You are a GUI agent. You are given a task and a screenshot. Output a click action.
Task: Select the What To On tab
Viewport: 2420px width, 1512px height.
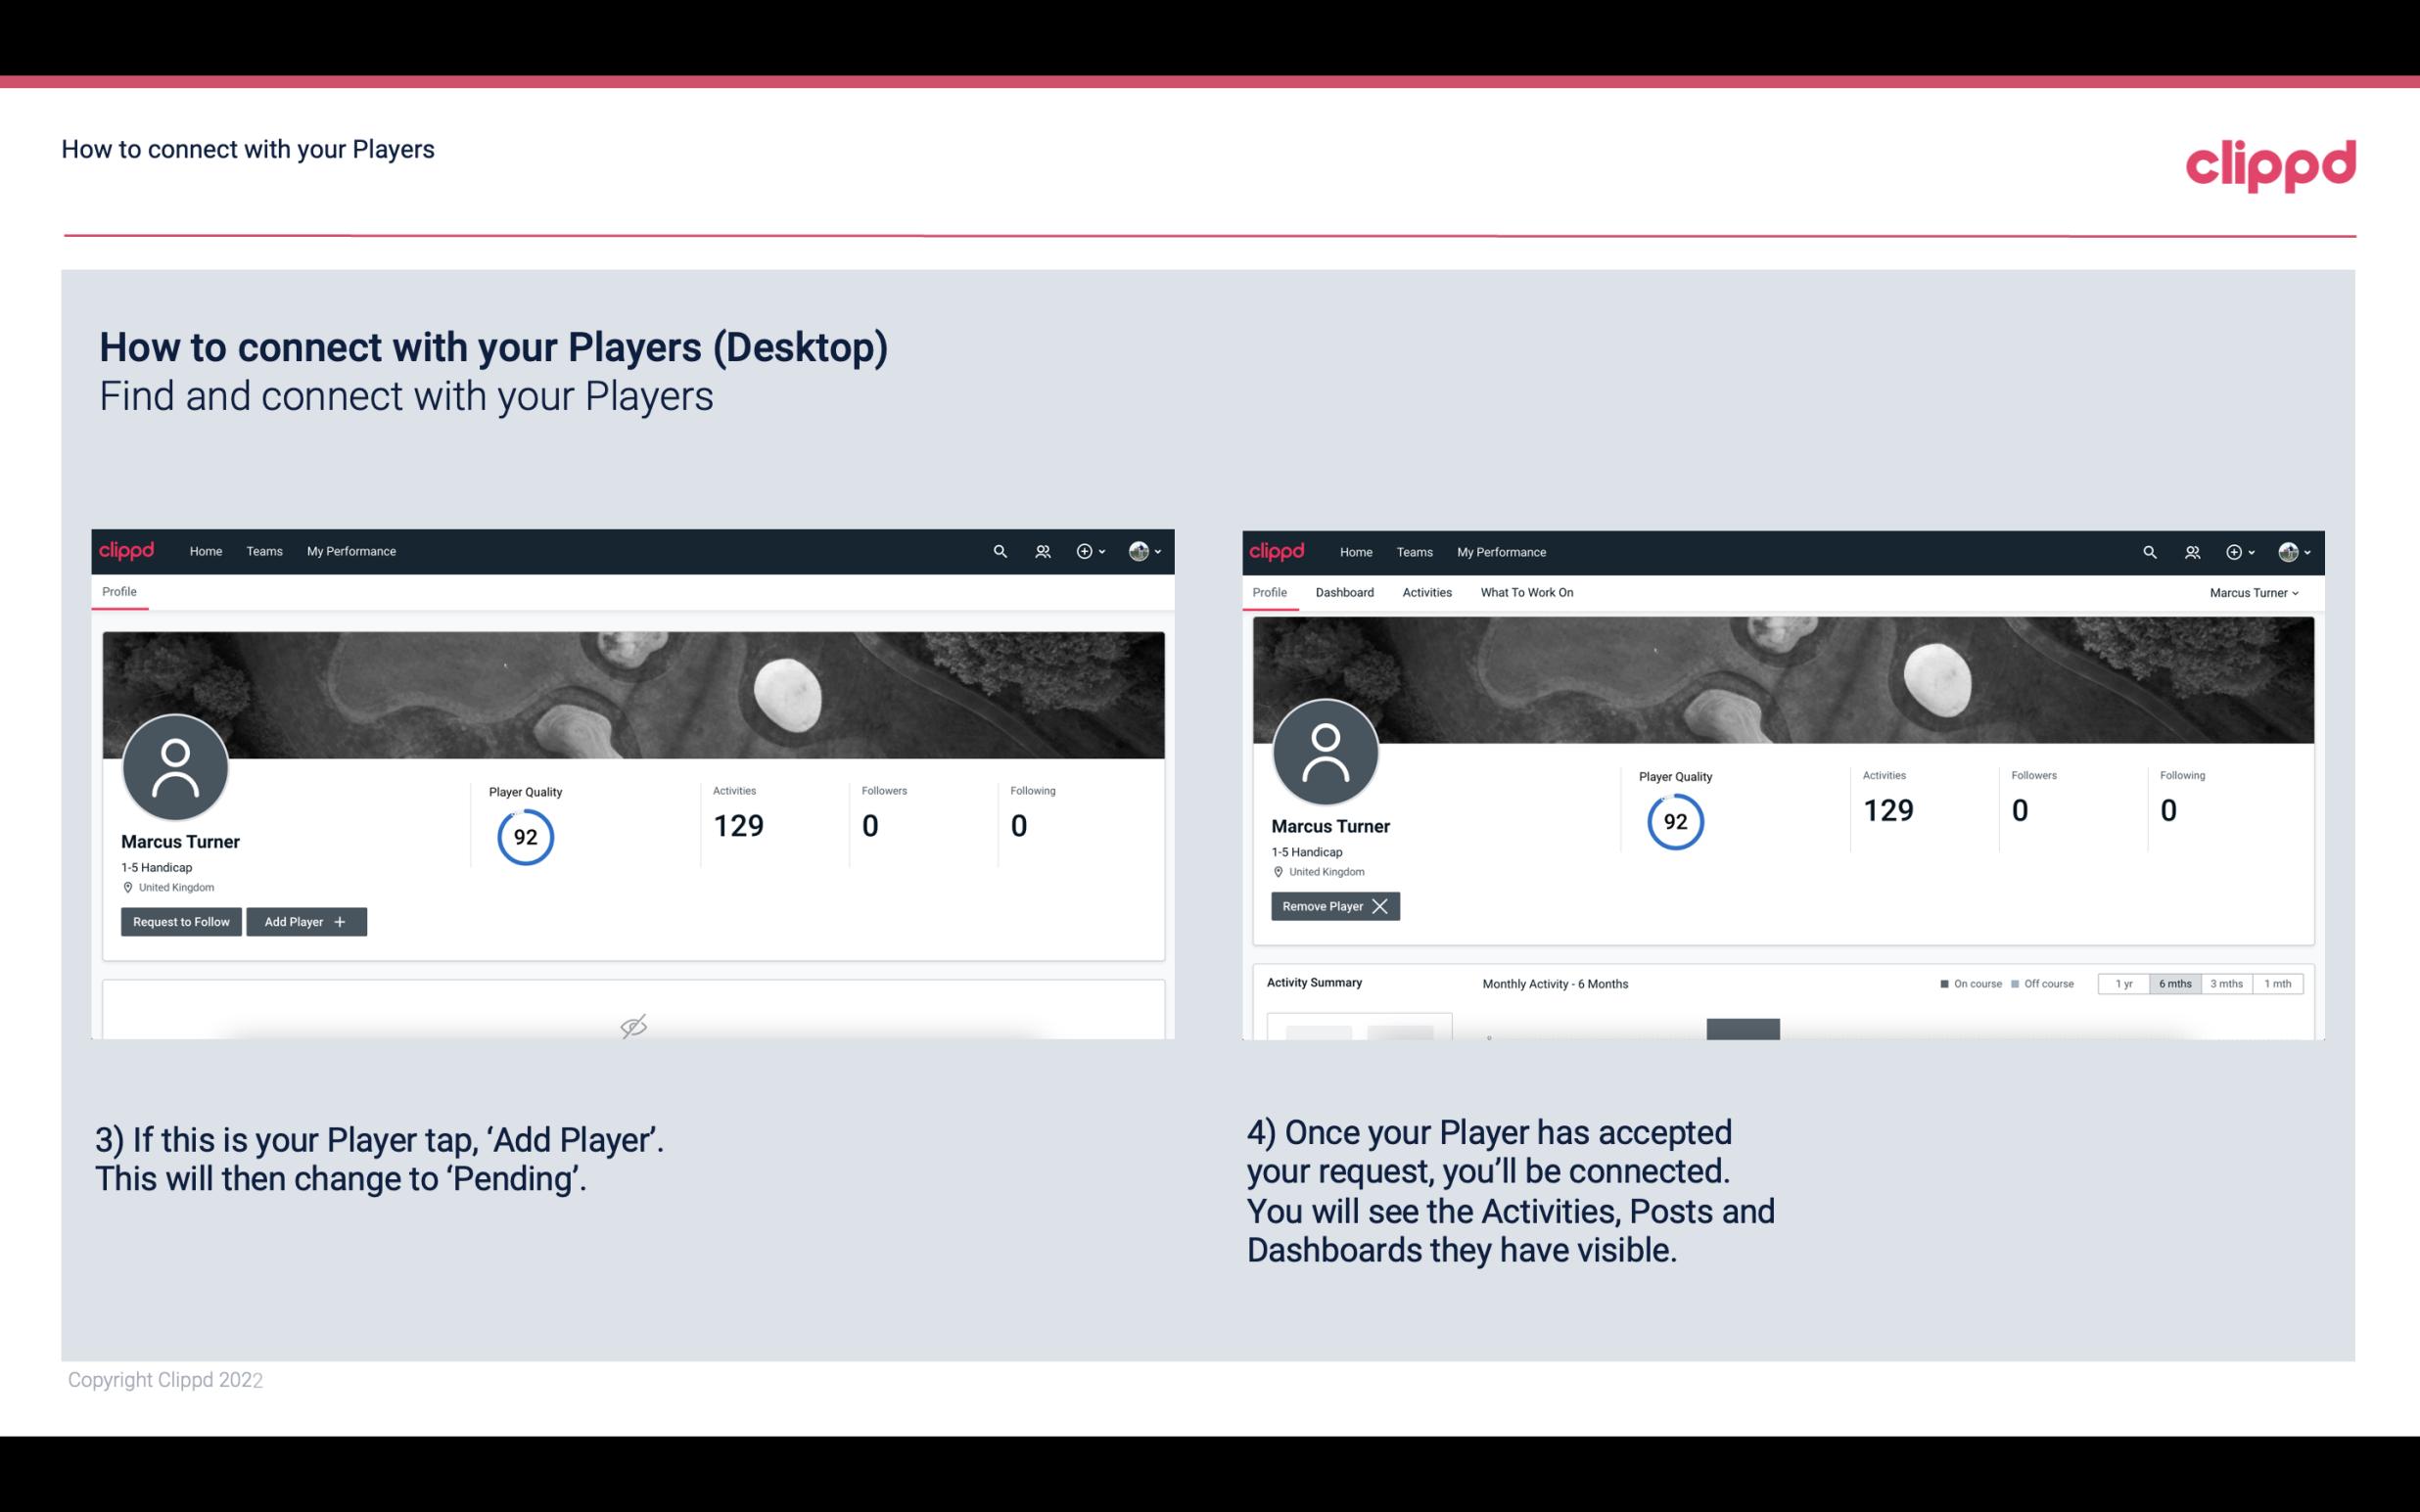click(1526, 592)
